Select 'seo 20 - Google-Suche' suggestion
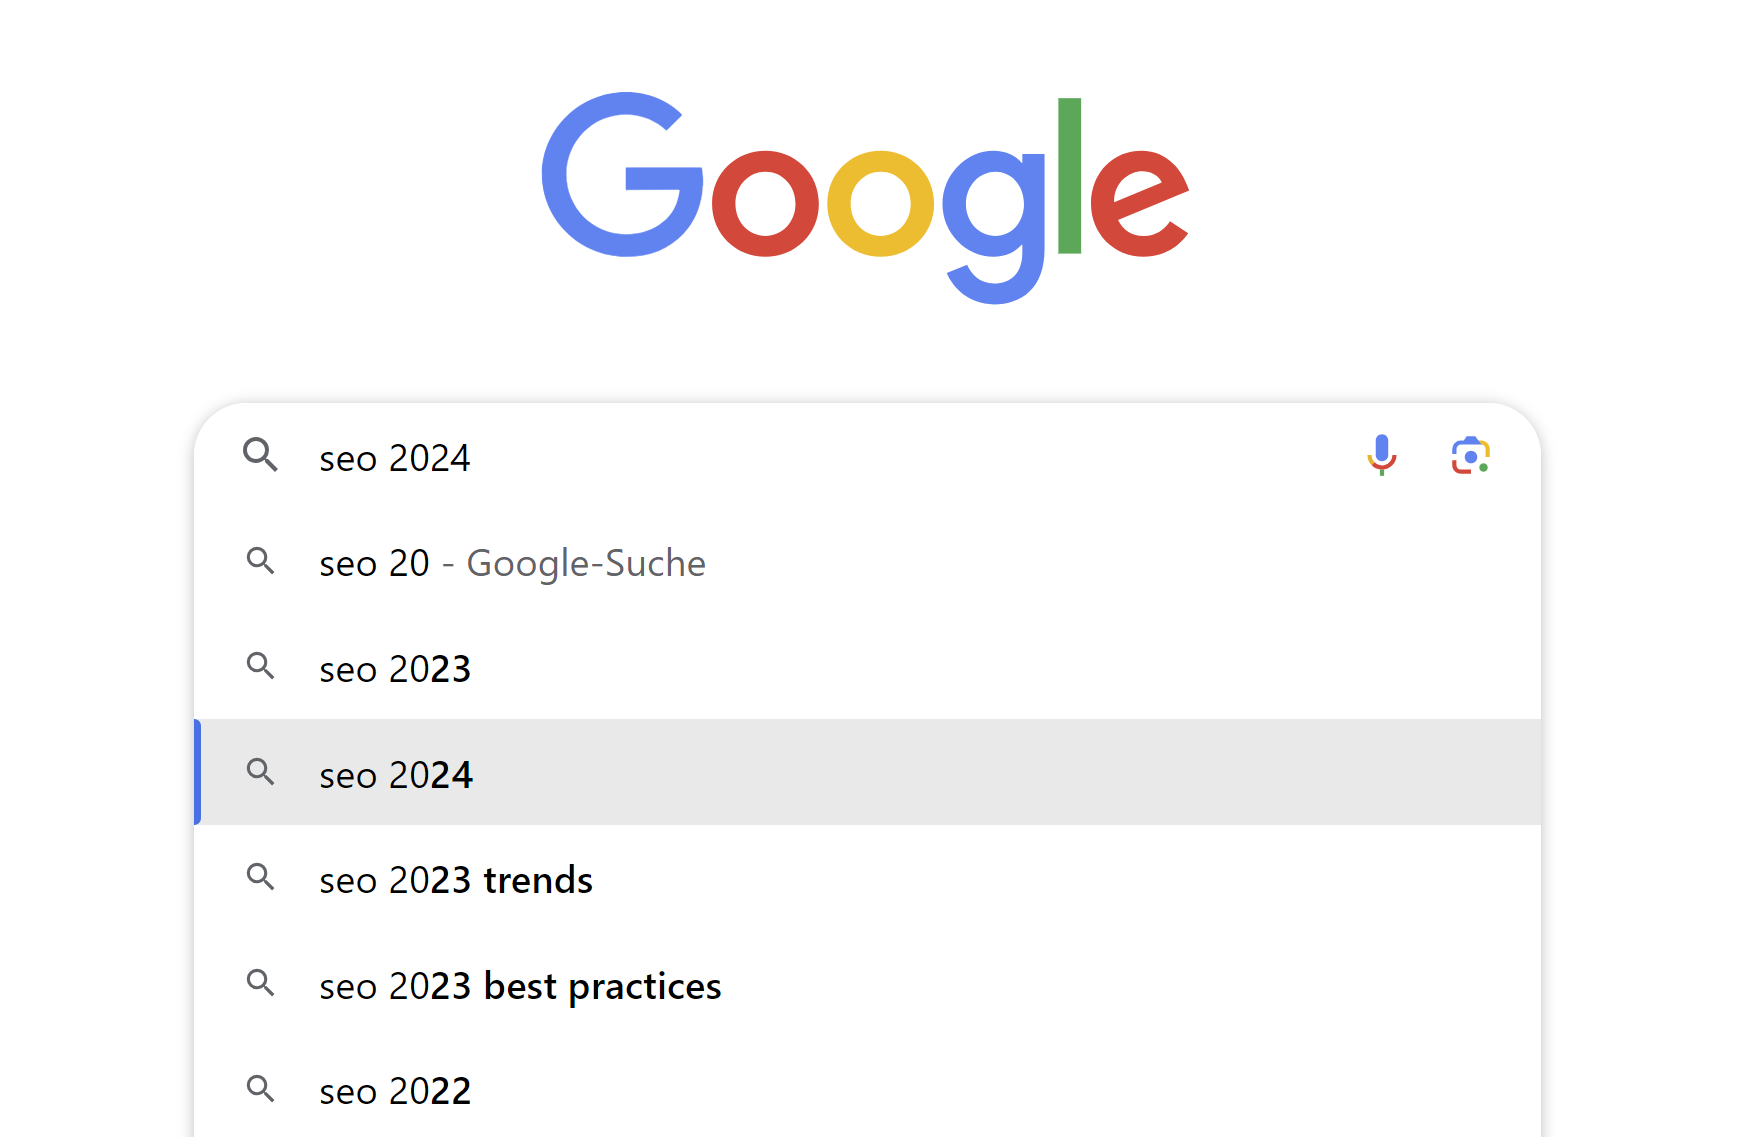The height and width of the screenshot is (1137, 1749). click(512, 562)
